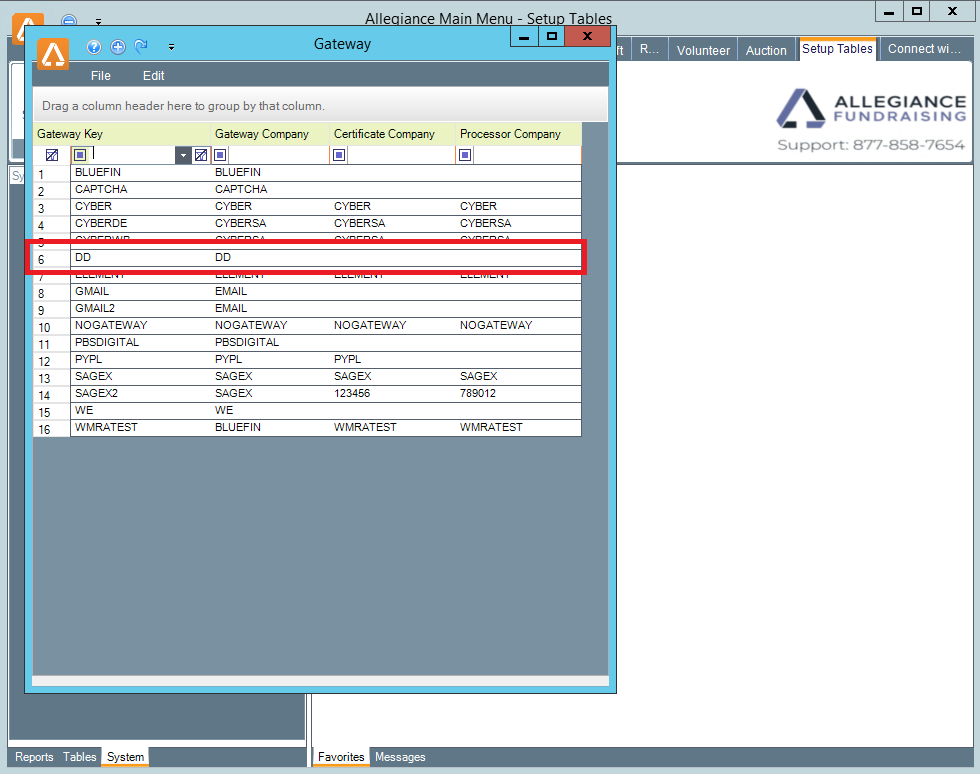This screenshot has width=980, height=774.
Task: Click the Certificate Company filter operator icon
Action: click(x=339, y=155)
